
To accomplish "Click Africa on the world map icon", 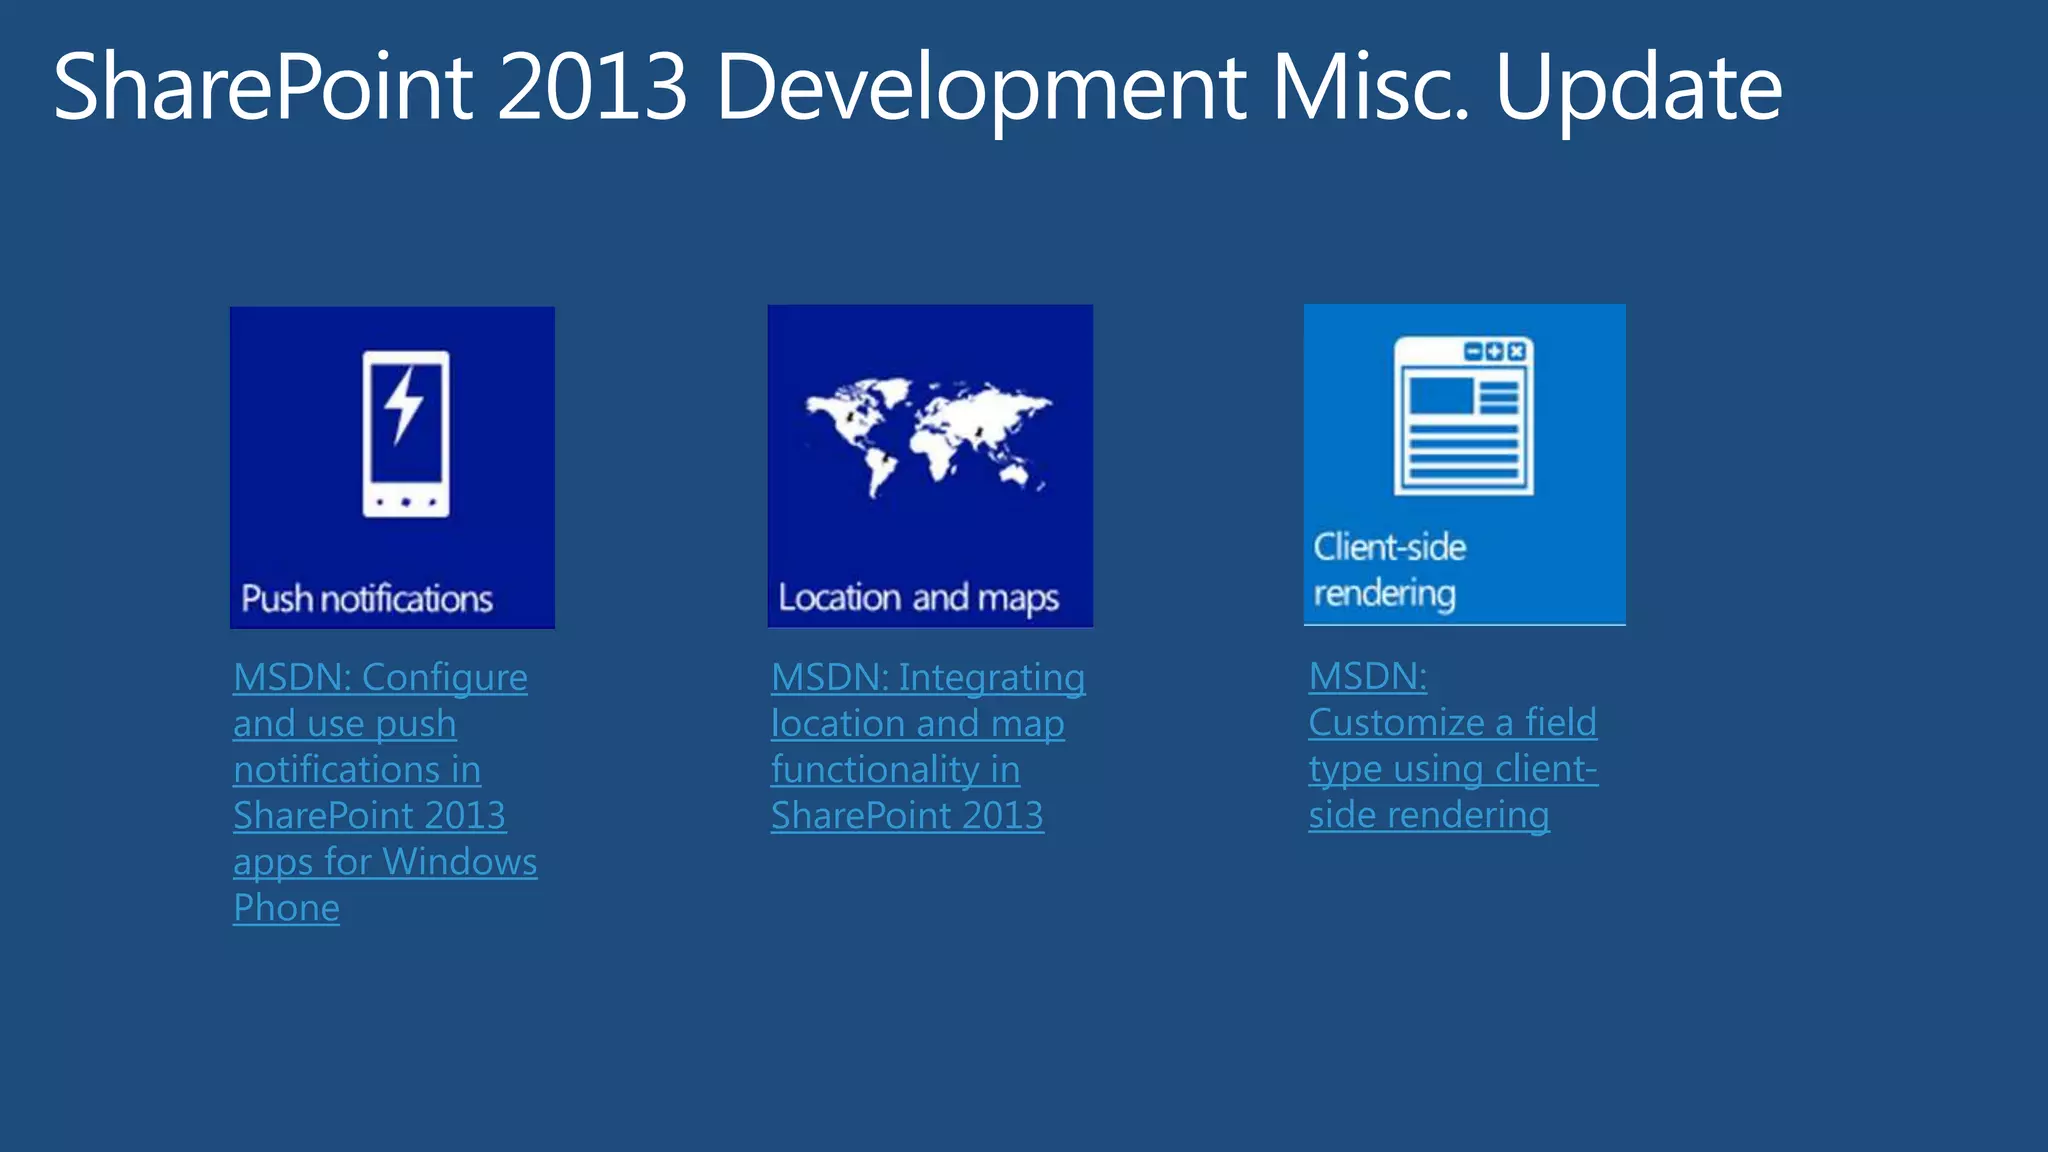I will coord(934,450).
